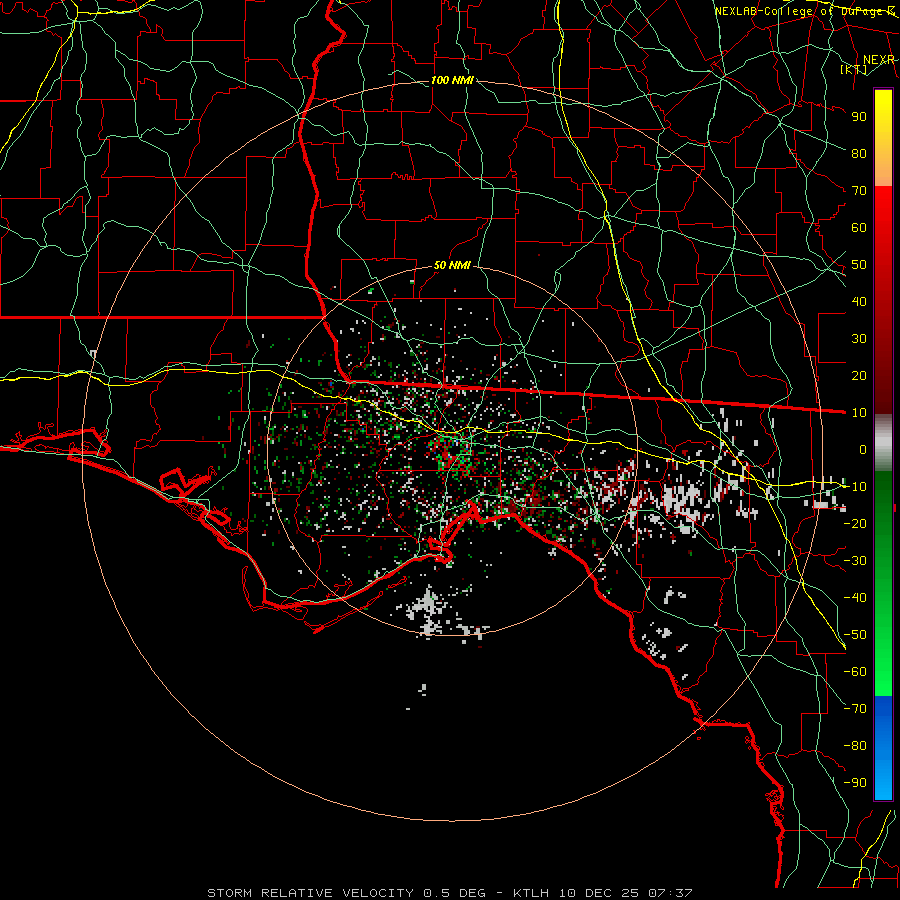The width and height of the screenshot is (900, 900).
Task: Click the "100 NMI" range ring label
Action: [x=452, y=80]
